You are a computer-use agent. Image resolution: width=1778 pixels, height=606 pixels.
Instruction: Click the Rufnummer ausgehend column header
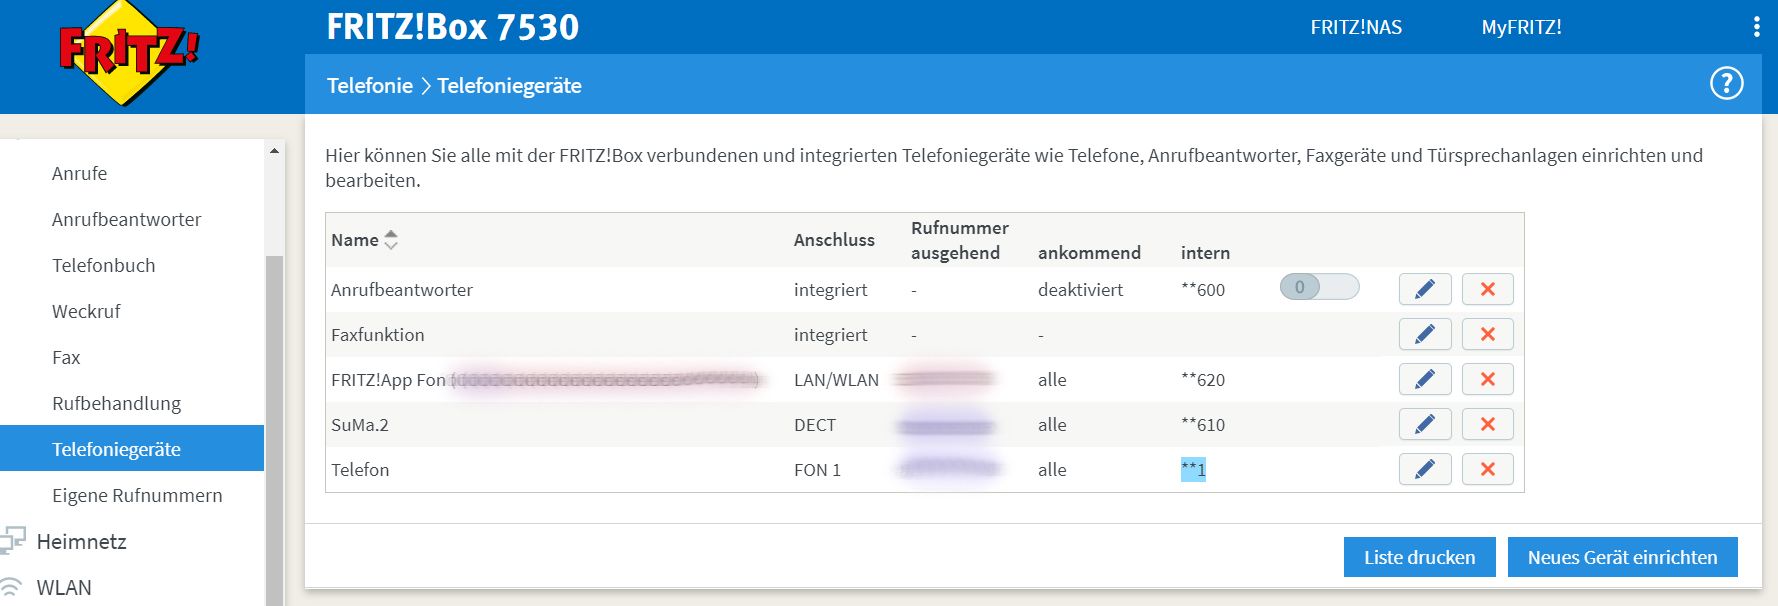(960, 240)
